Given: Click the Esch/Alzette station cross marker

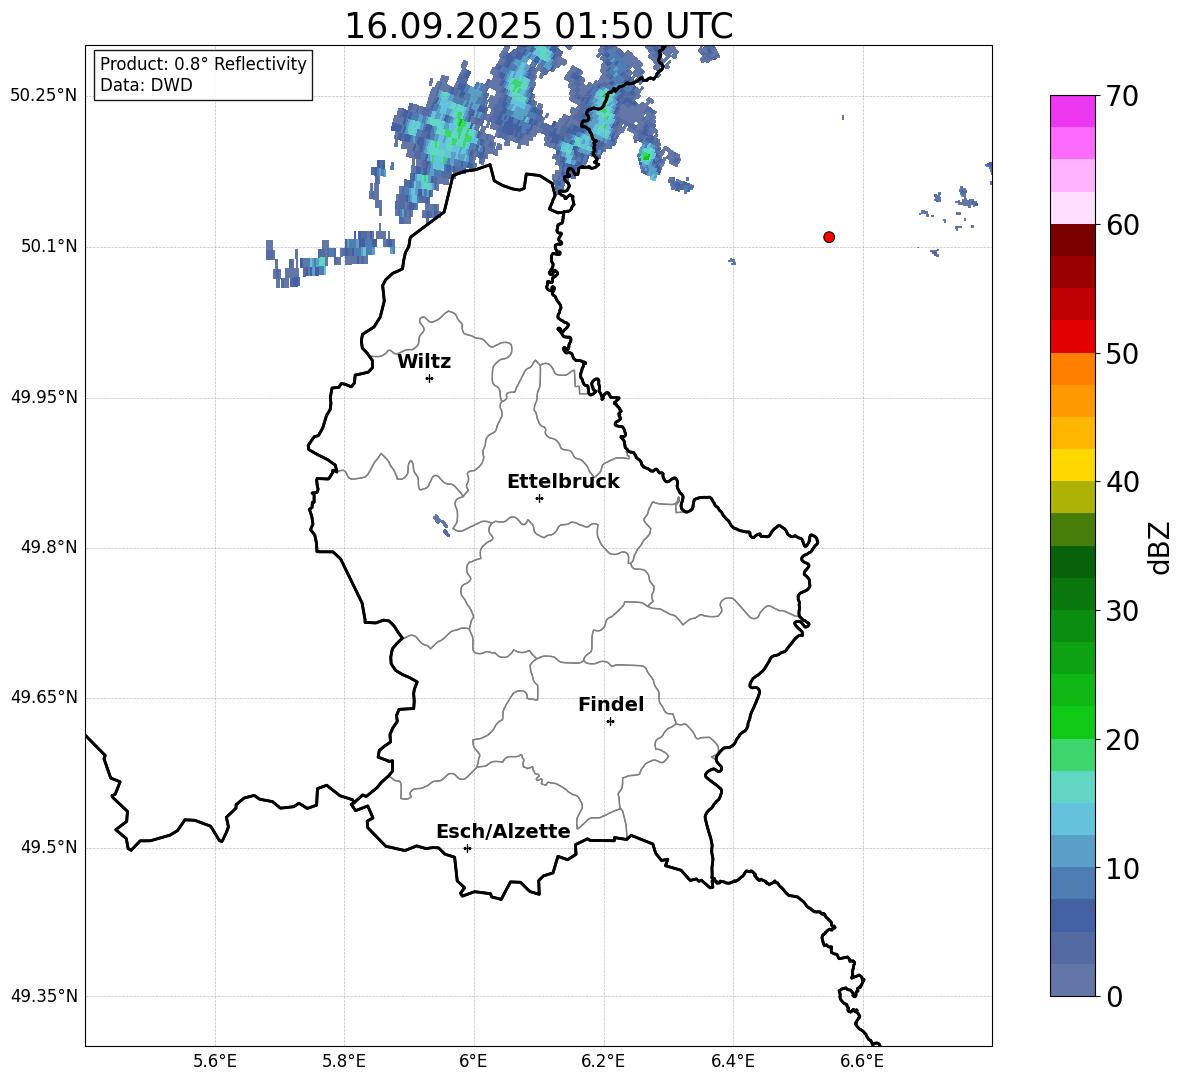Looking at the screenshot, I should pos(467,848).
